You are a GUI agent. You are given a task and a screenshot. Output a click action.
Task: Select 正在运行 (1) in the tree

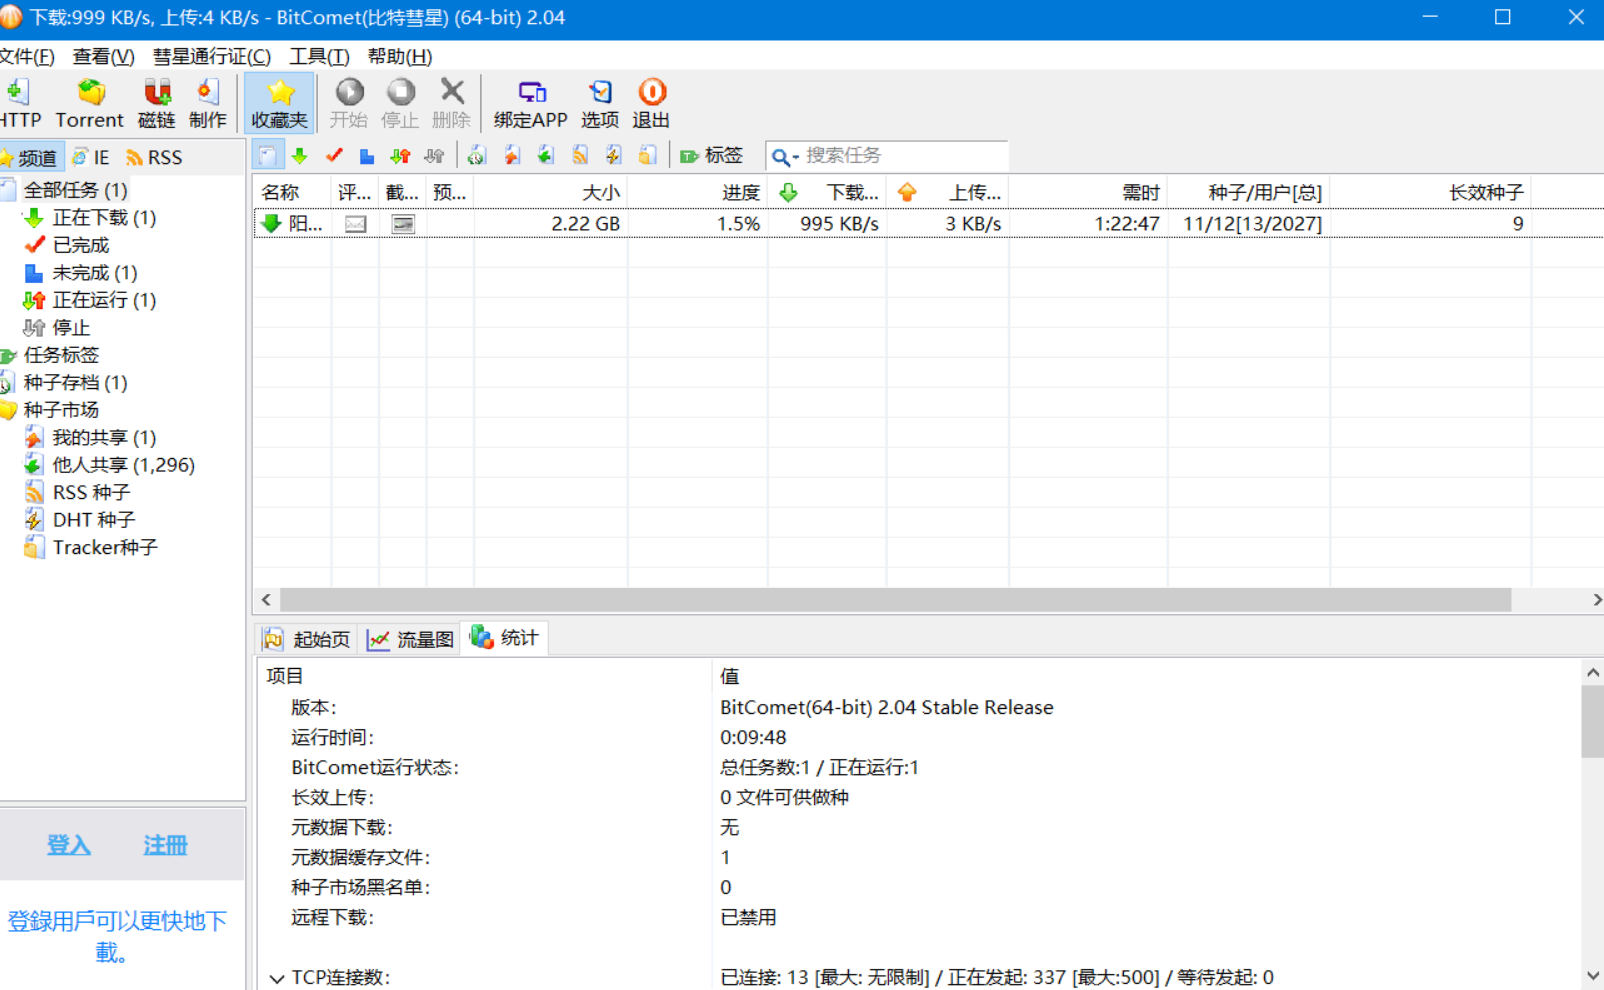click(x=104, y=300)
